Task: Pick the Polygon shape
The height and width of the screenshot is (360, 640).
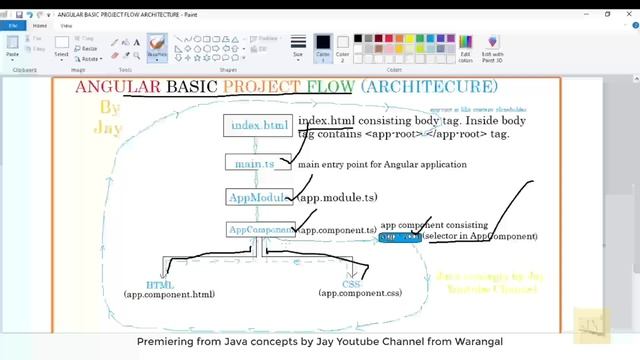Action: (x=226, y=39)
